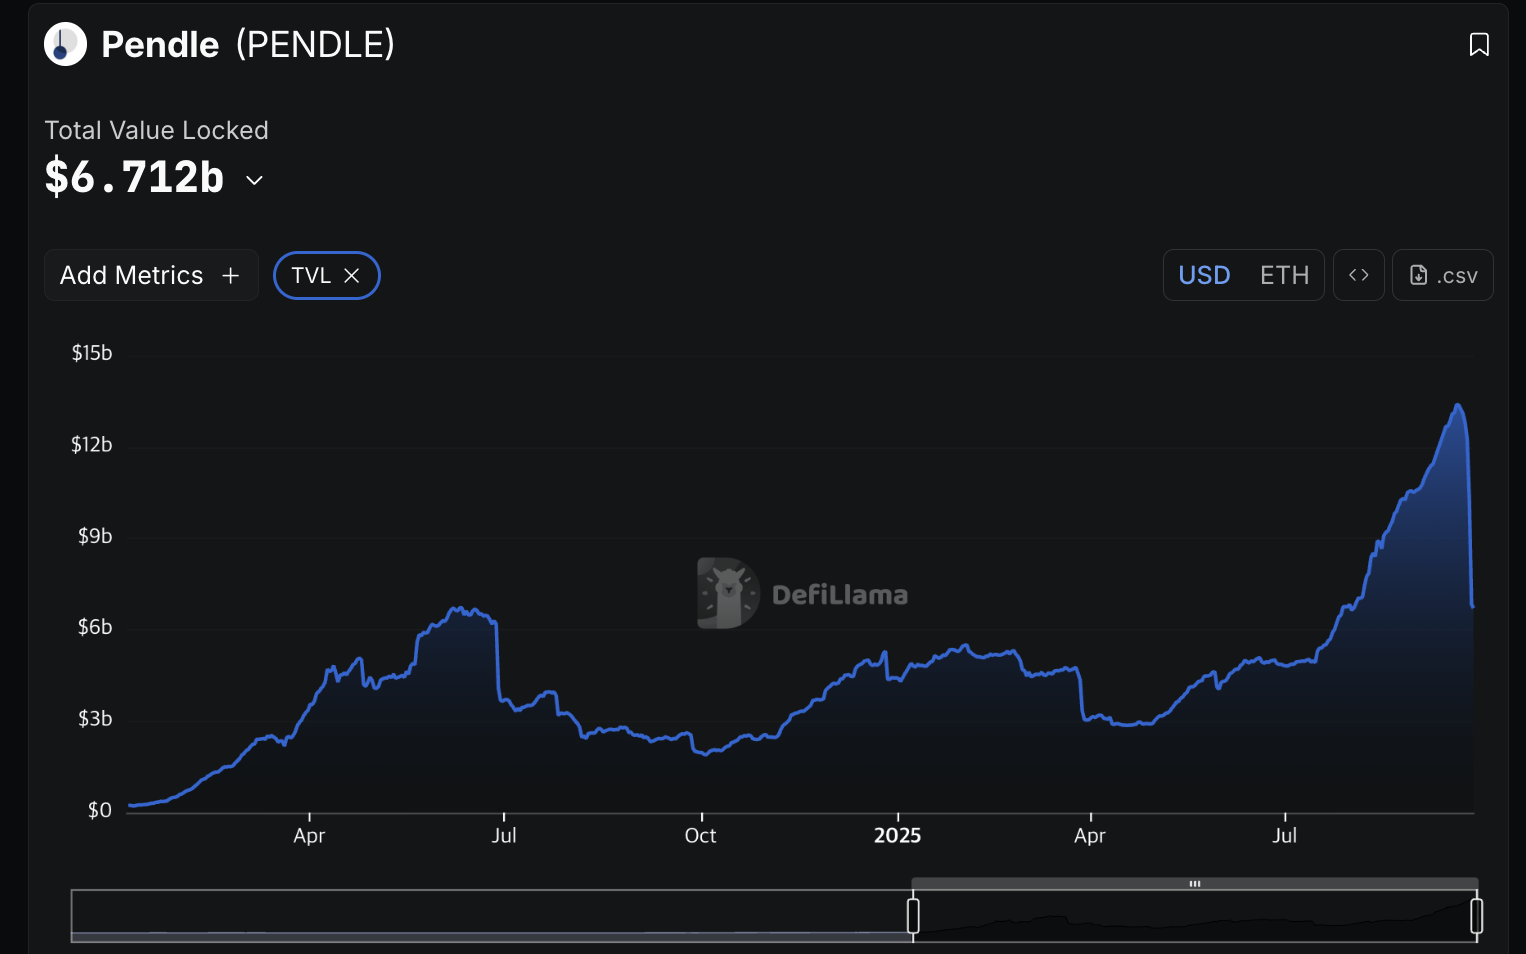Click the Oct x-axis label
The image size is (1526, 954).
click(700, 836)
